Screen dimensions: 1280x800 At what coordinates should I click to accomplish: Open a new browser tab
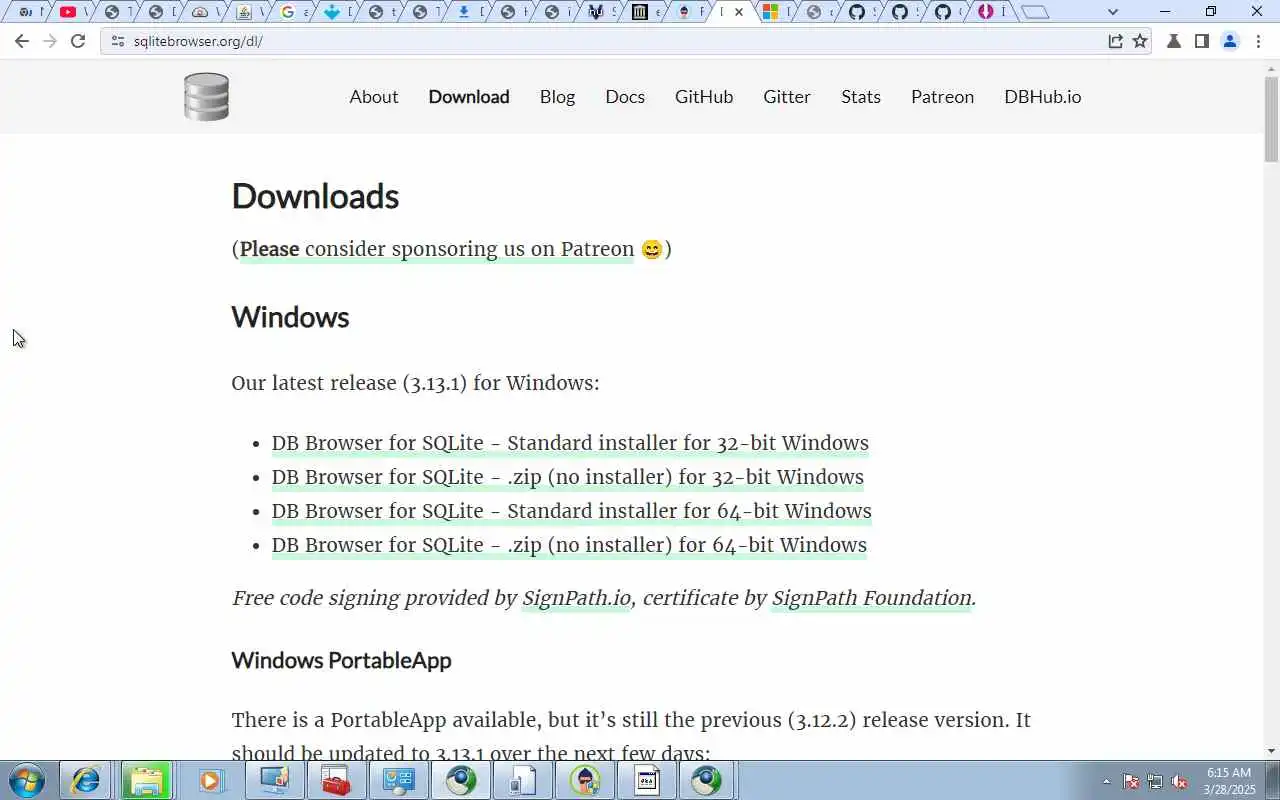(1035, 12)
